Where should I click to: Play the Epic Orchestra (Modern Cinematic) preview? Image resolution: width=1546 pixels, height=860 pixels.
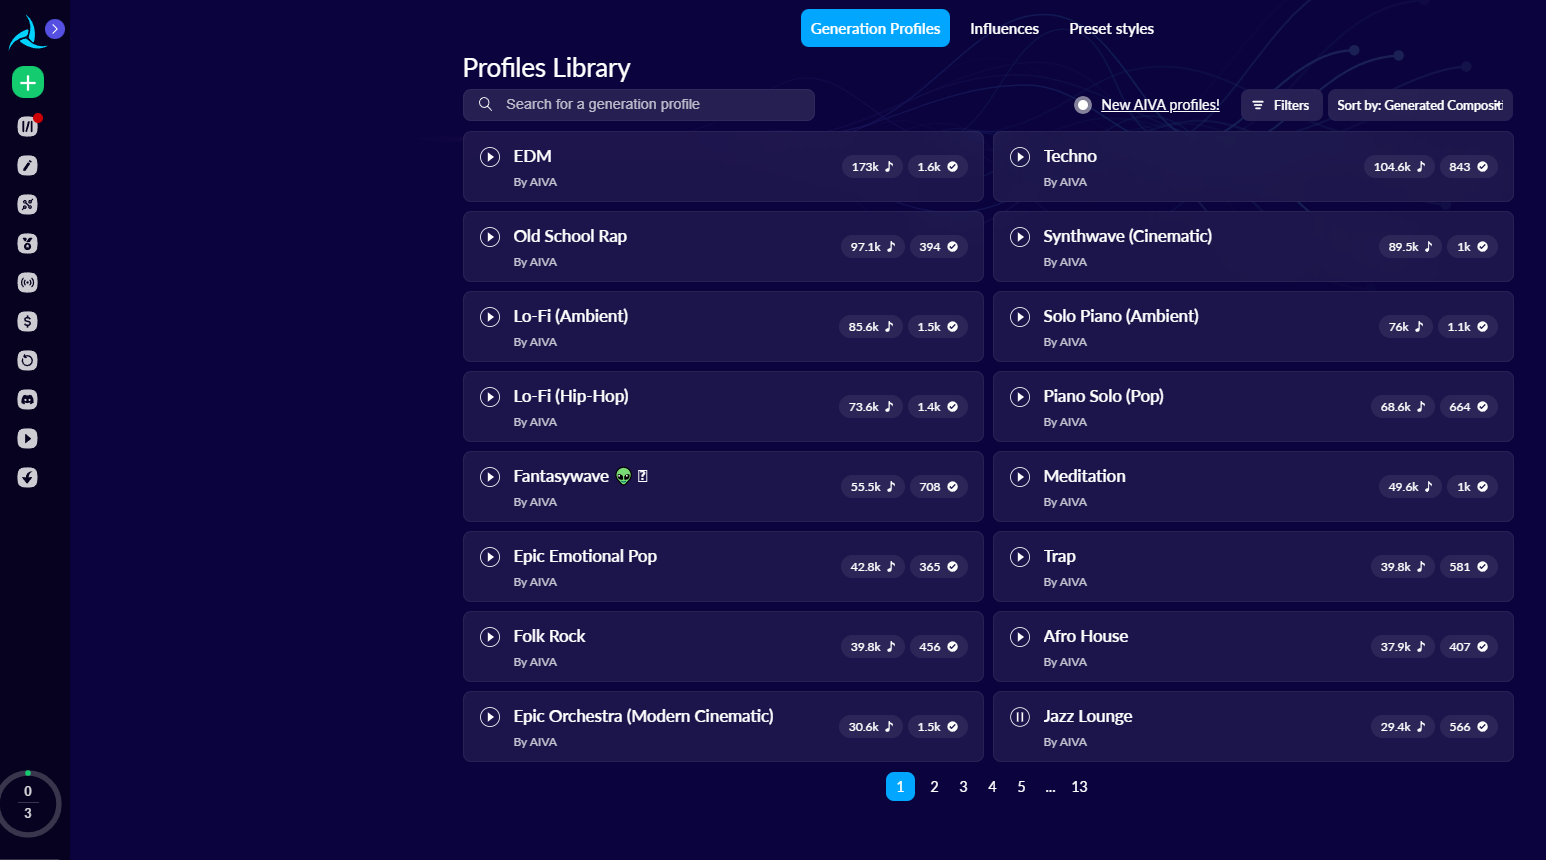click(490, 716)
